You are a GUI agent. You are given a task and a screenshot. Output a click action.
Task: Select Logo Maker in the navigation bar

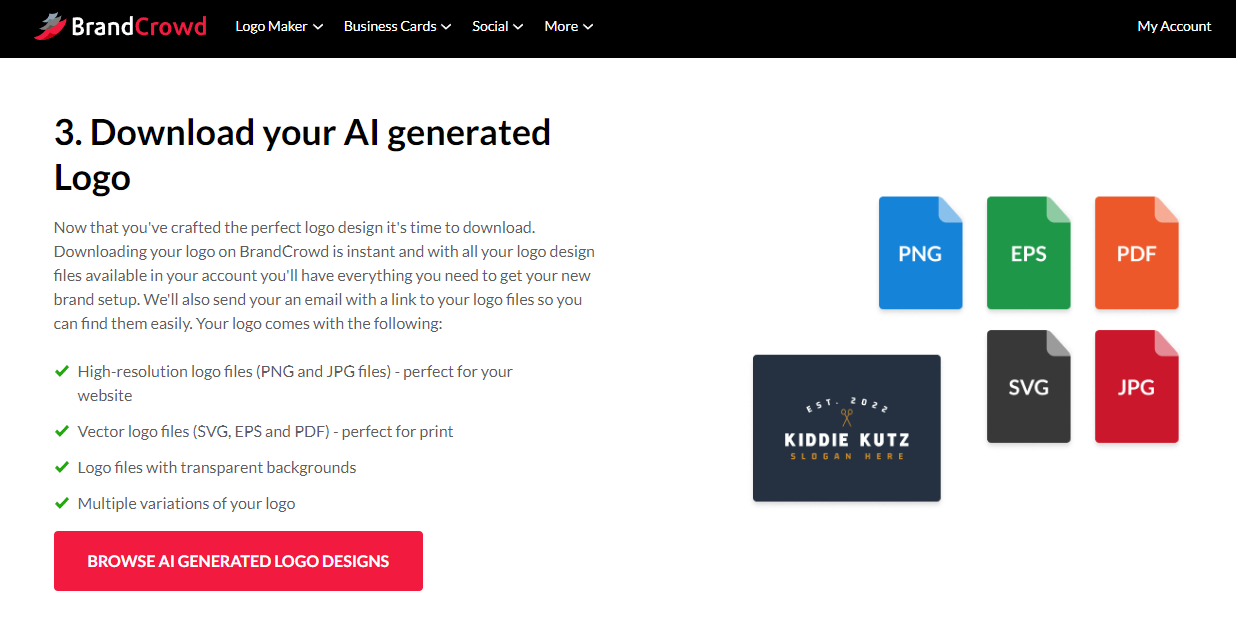272,26
